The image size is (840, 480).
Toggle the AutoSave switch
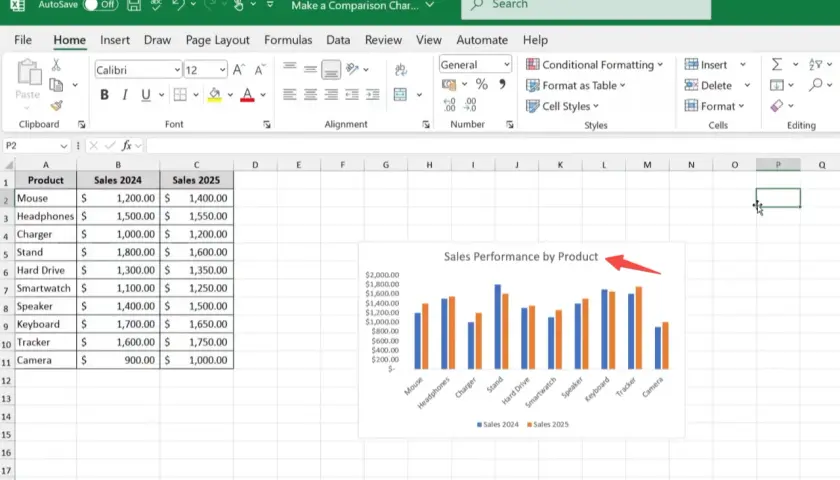tap(100, 5)
